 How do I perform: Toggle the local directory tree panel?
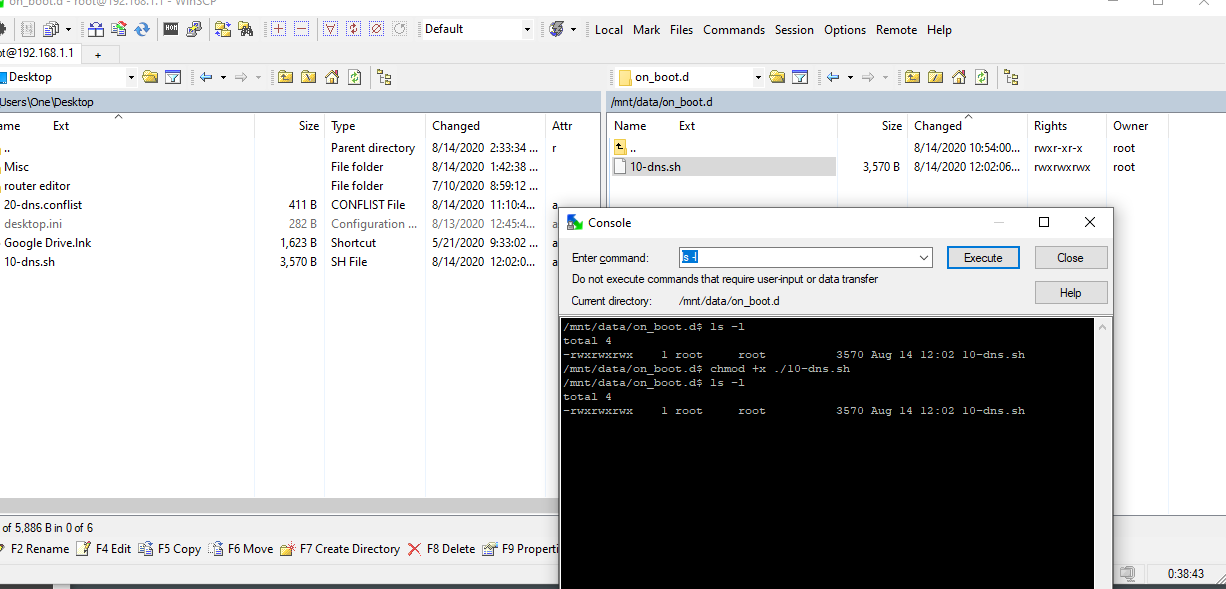click(x=385, y=76)
